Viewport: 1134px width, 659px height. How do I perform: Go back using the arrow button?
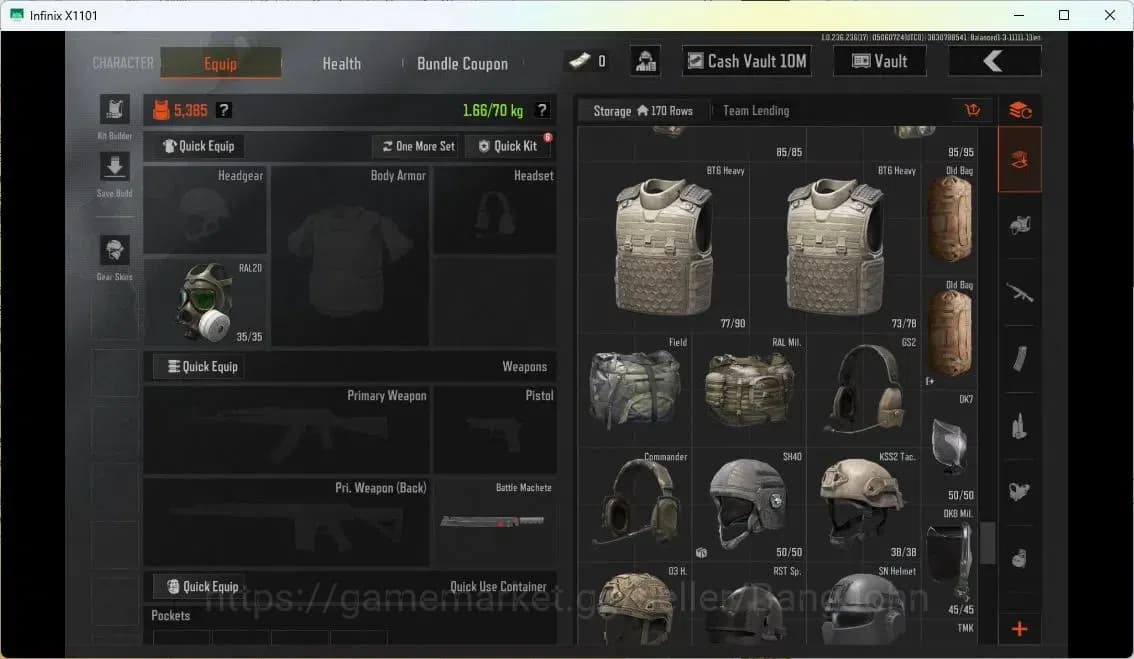tap(994, 61)
